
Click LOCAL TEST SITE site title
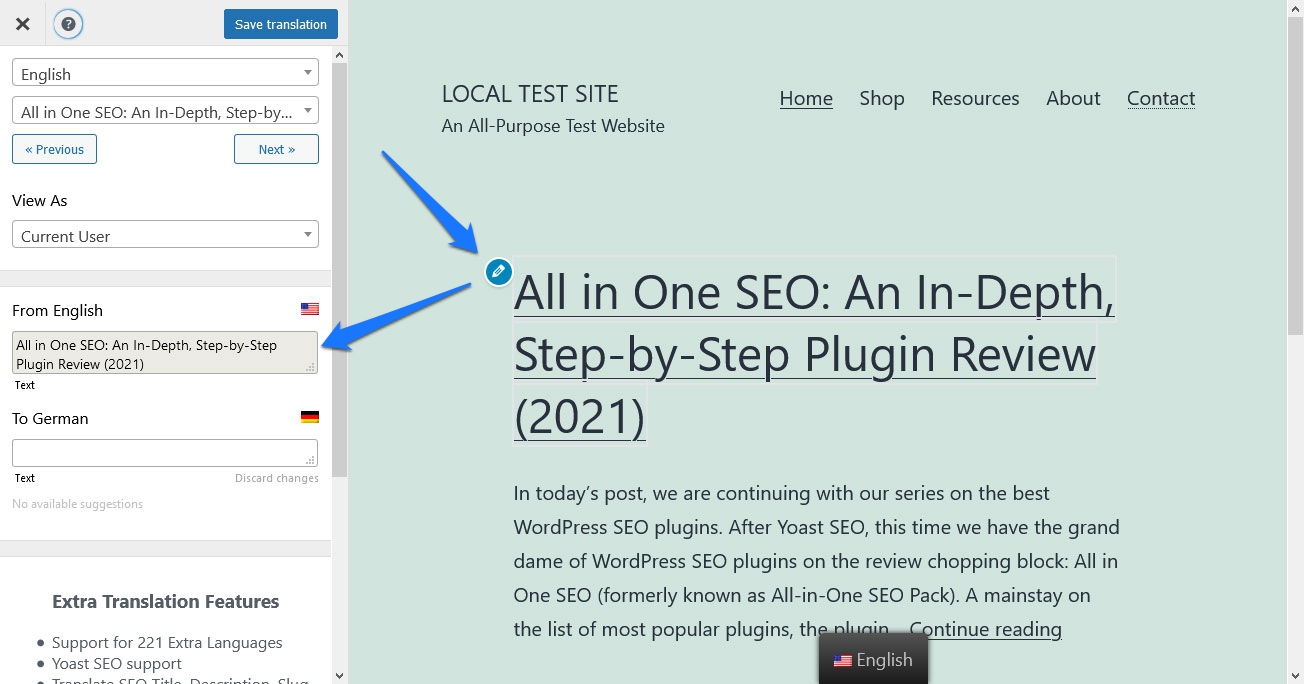point(530,94)
